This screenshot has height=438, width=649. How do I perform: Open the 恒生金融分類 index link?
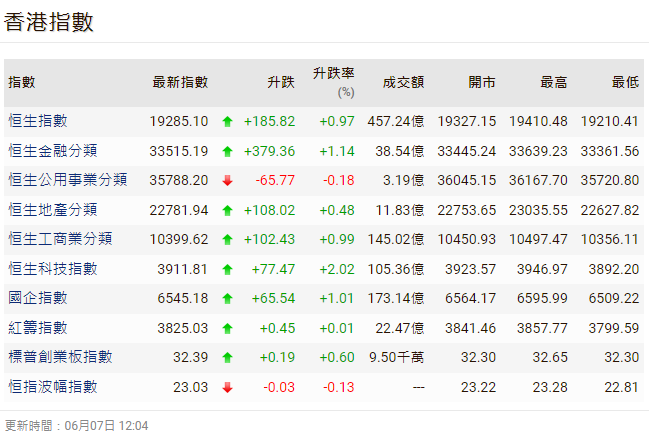[x=52, y=151]
